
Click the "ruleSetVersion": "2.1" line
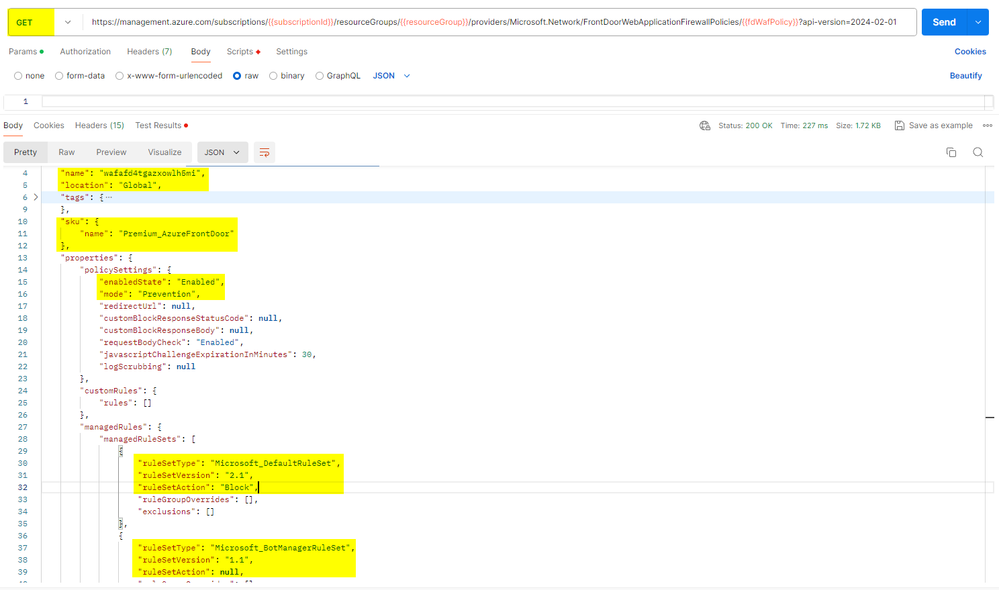(196, 475)
